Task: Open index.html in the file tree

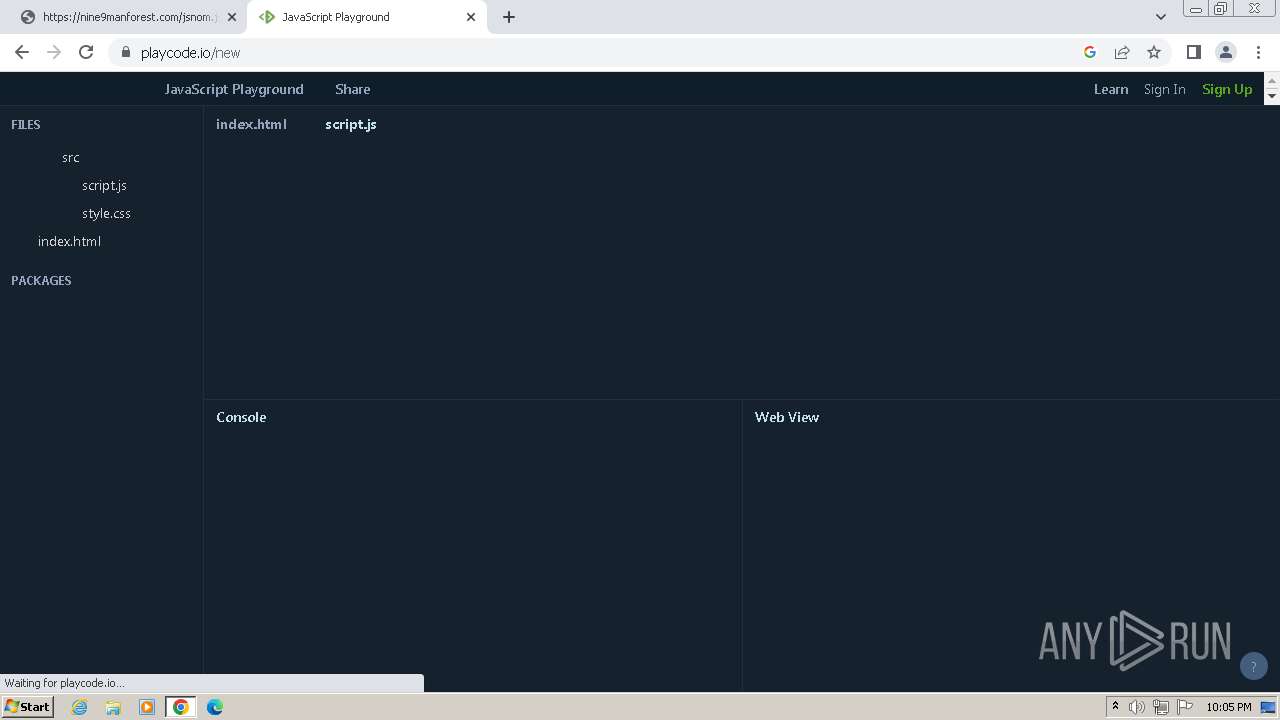Action: click(69, 241)
